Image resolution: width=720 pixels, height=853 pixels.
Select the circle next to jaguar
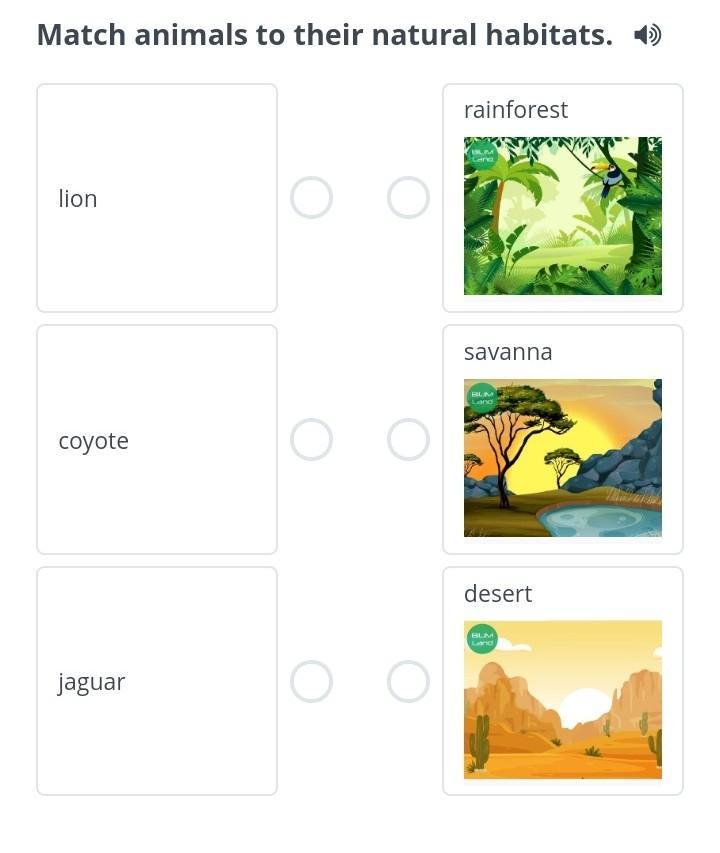coord(311,682)
